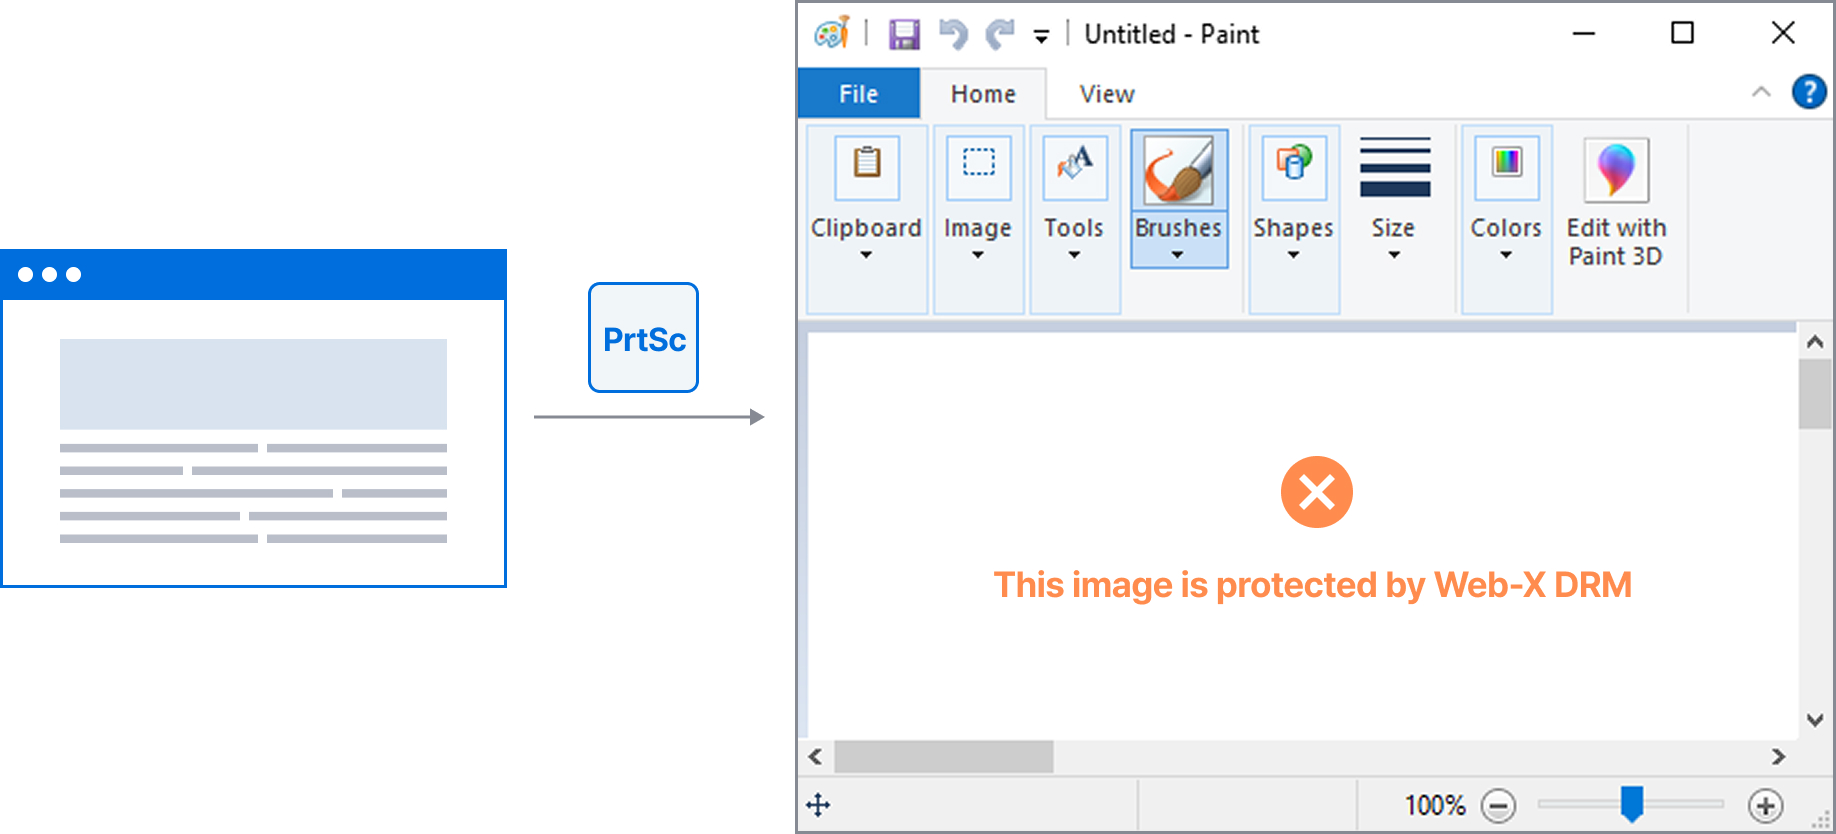Click the Web-X DRM protected message text
Image resolution: width=1836 pixels, height=834 pixels.
1313,585
